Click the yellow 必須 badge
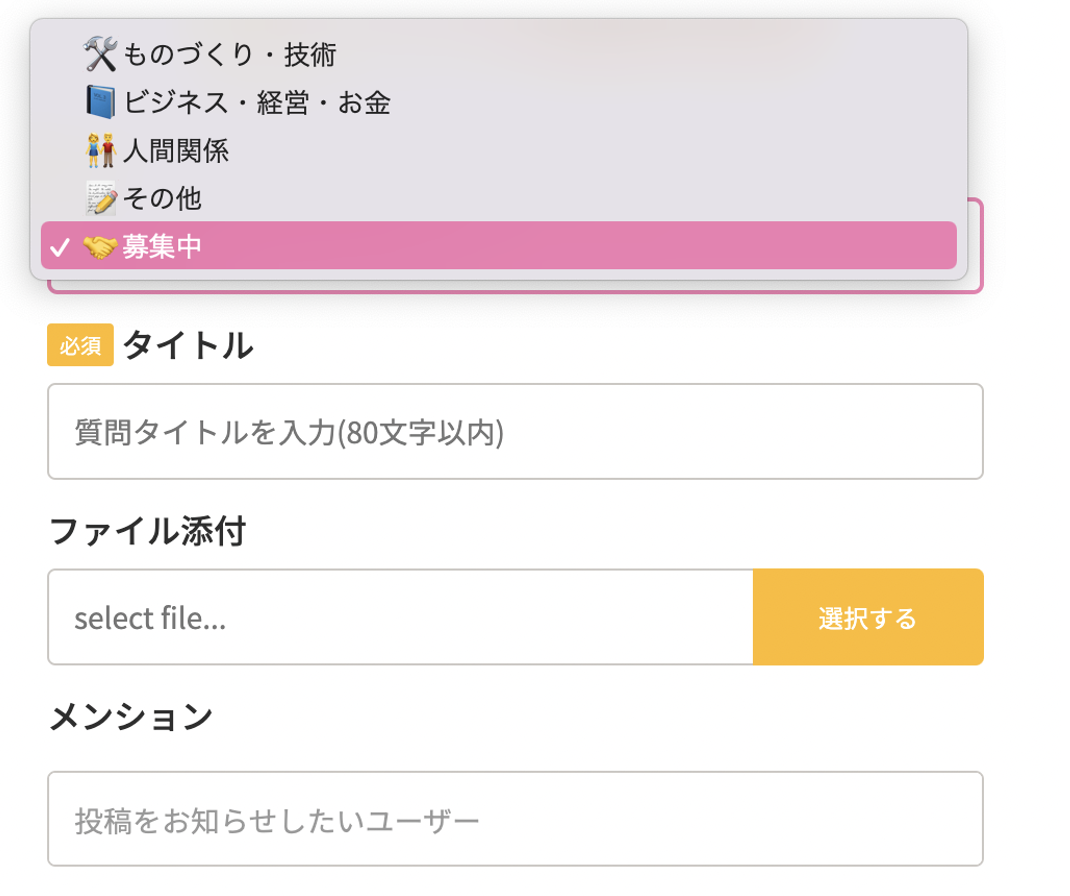 pyautogui.click(x=80, y=346)
